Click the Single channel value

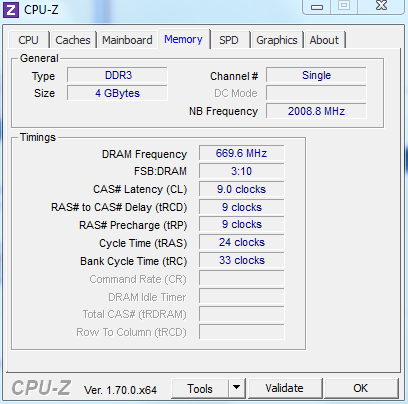[x=316, y=75]
